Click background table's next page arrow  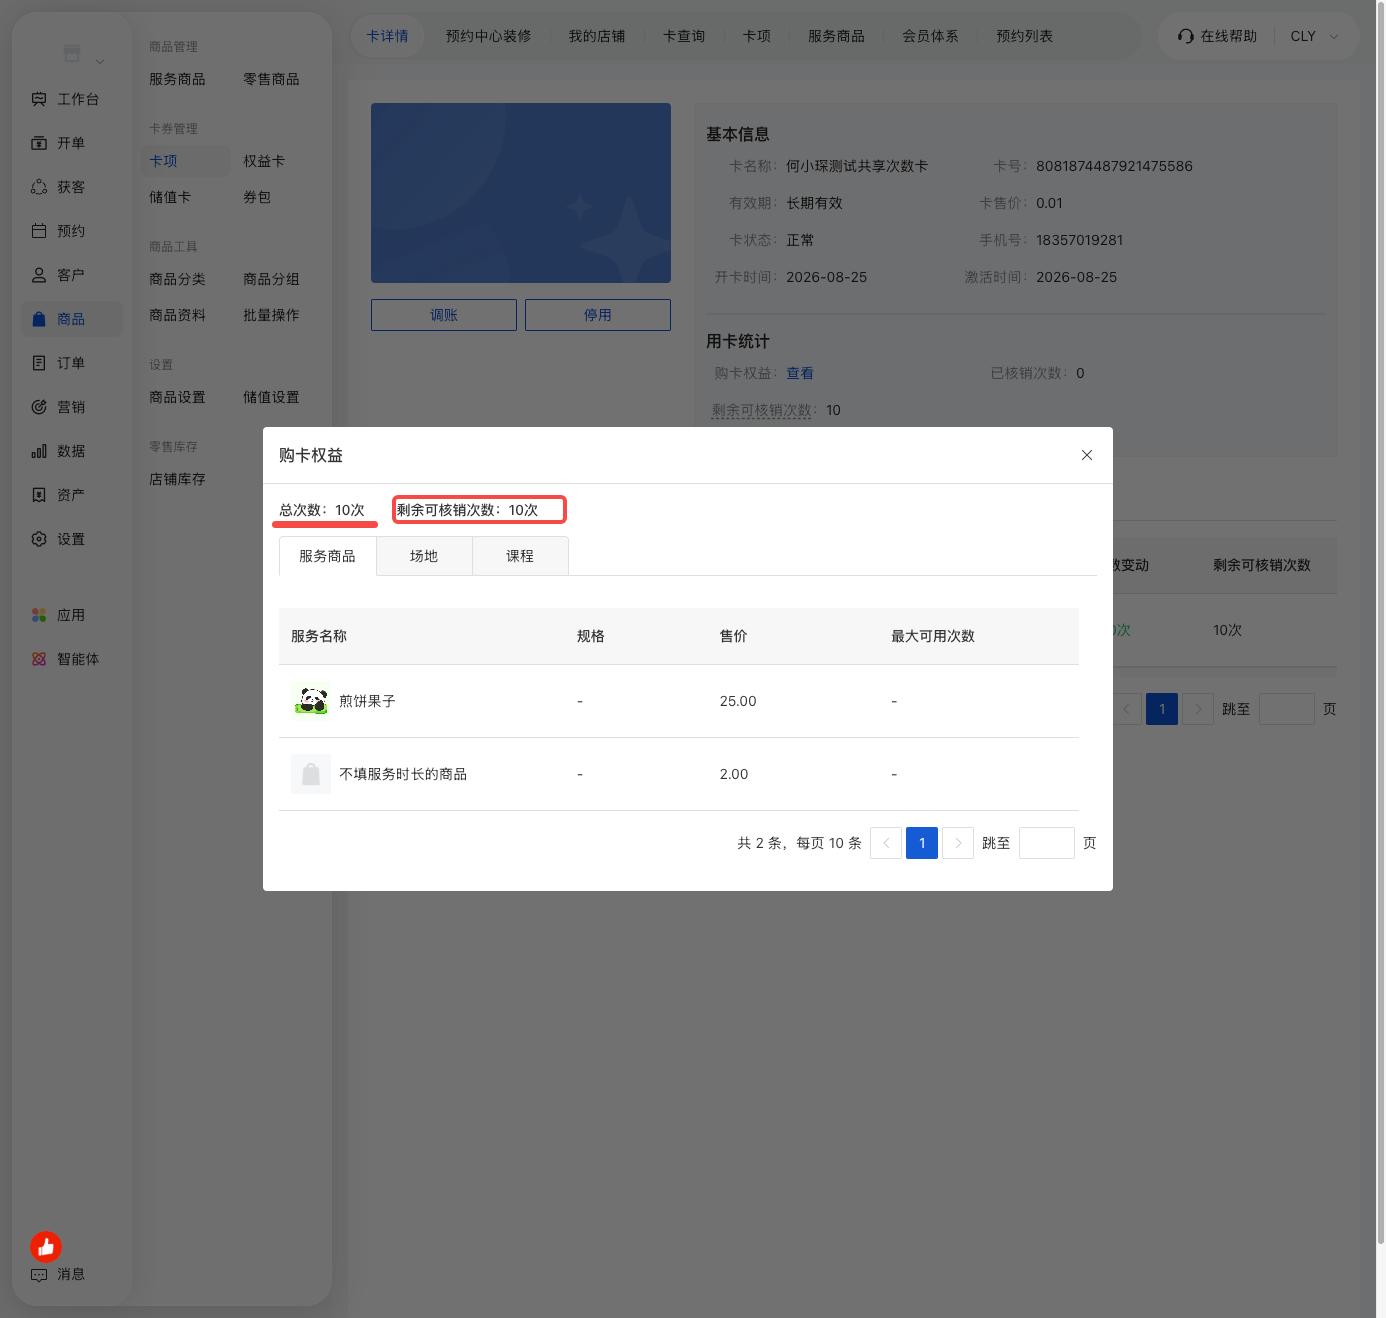coord(1198,709)
